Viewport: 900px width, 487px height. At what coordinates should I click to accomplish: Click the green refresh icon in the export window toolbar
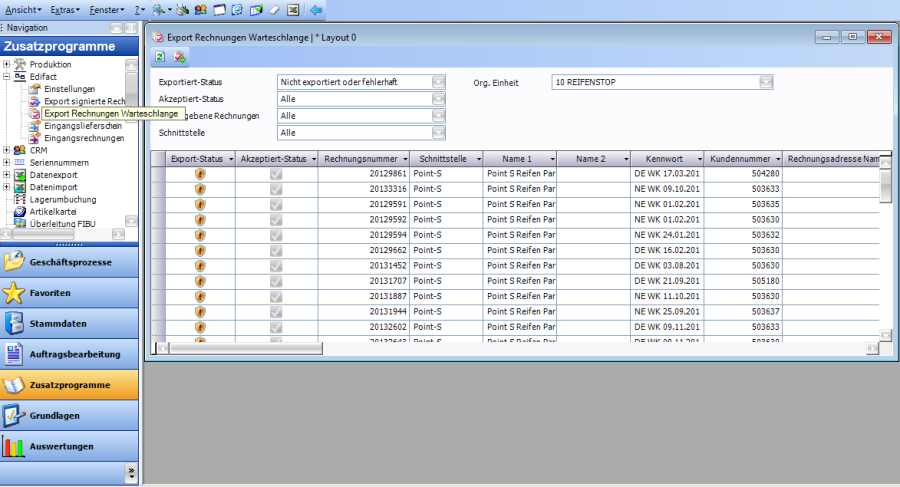[x=159, y=56]
